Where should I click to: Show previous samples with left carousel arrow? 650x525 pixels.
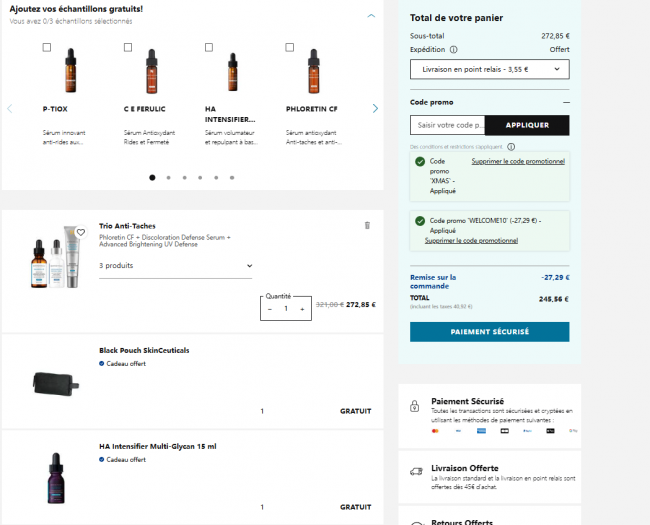click(x=10, y=108)
